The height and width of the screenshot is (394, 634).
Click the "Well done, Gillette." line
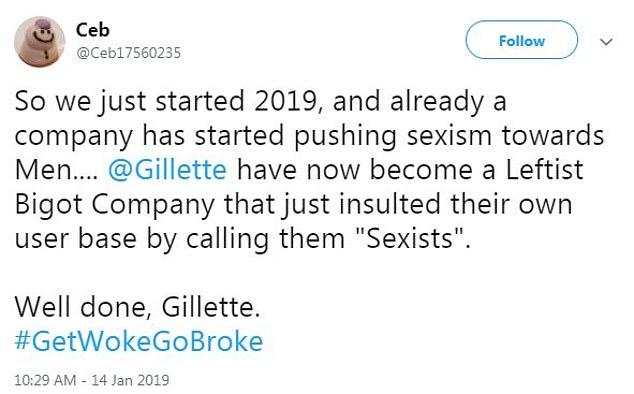pyautogui.click(x=137, y=307)
